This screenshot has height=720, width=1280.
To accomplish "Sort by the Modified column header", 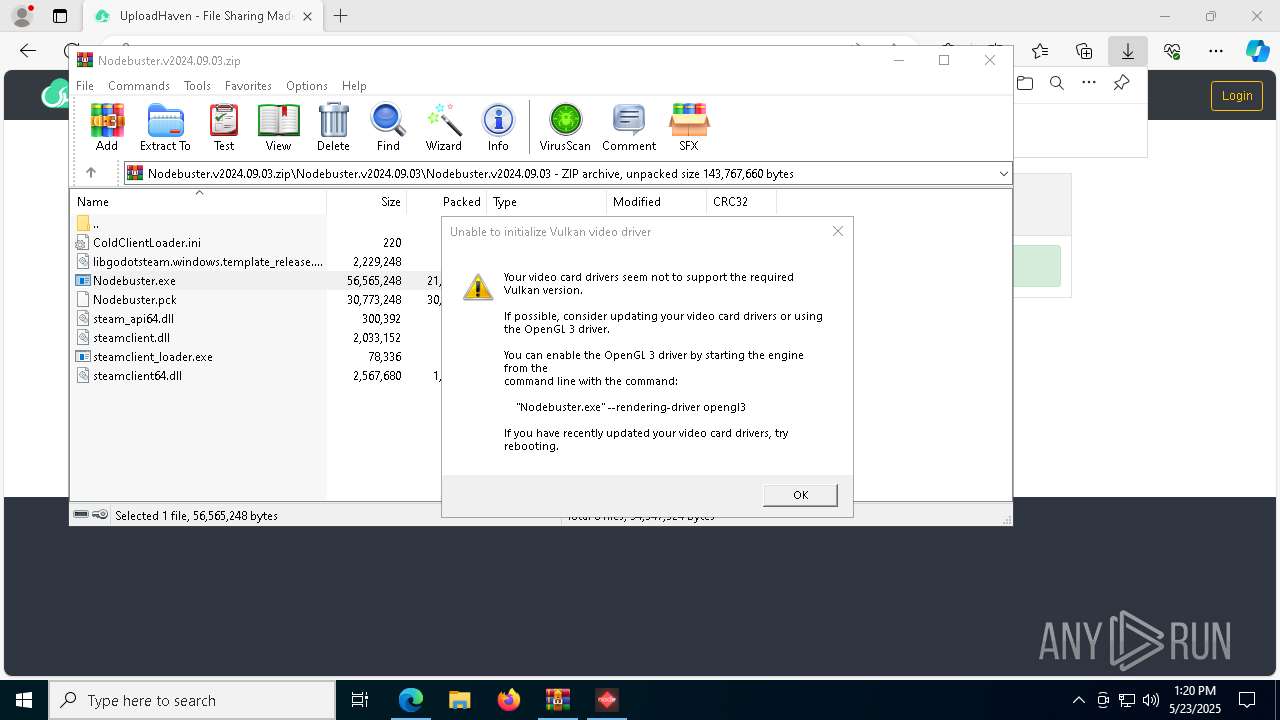I will [x=657, y=201].
